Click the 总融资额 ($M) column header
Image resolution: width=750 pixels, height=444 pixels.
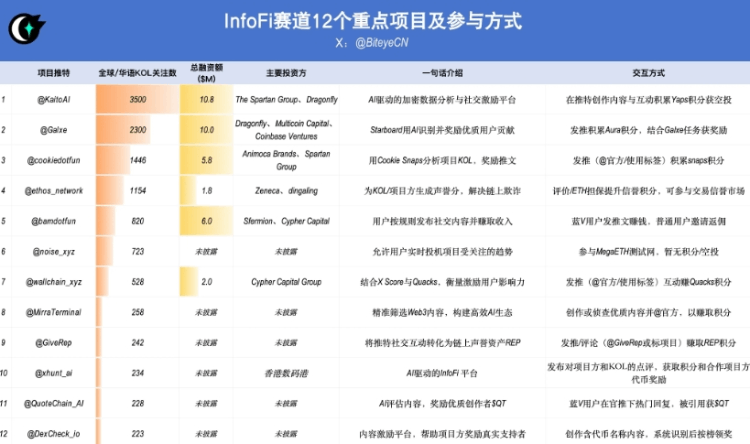pyautogui.click(x=207, y=73)
